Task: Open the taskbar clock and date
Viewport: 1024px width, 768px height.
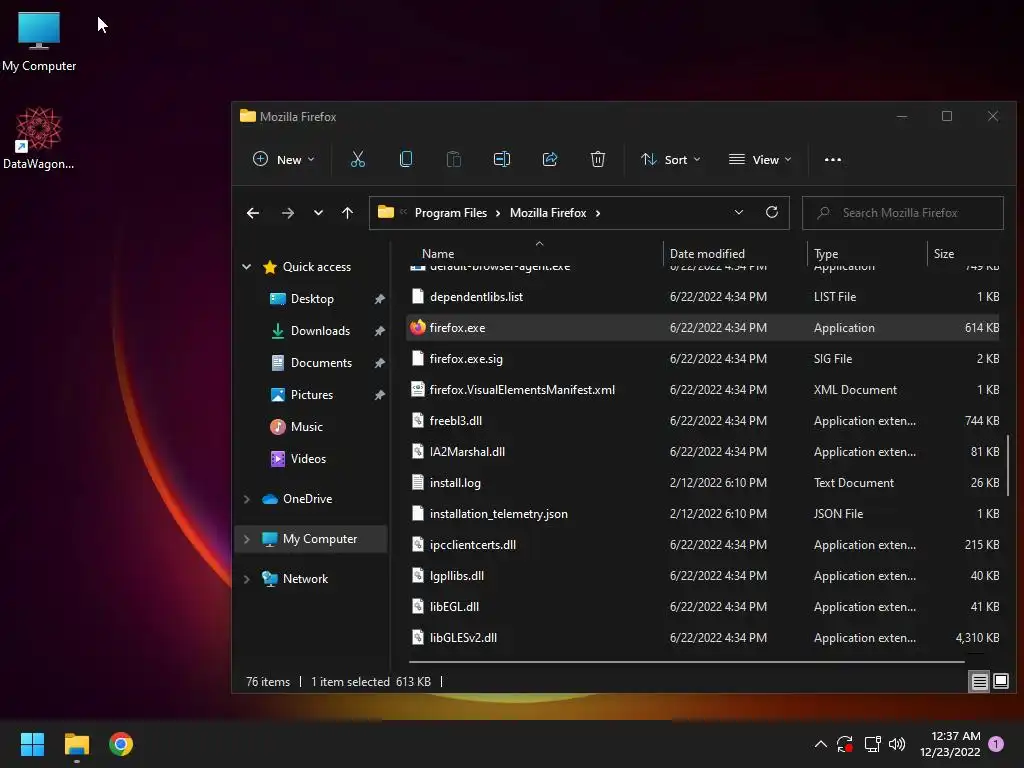Action: click(x=950, y=744)
